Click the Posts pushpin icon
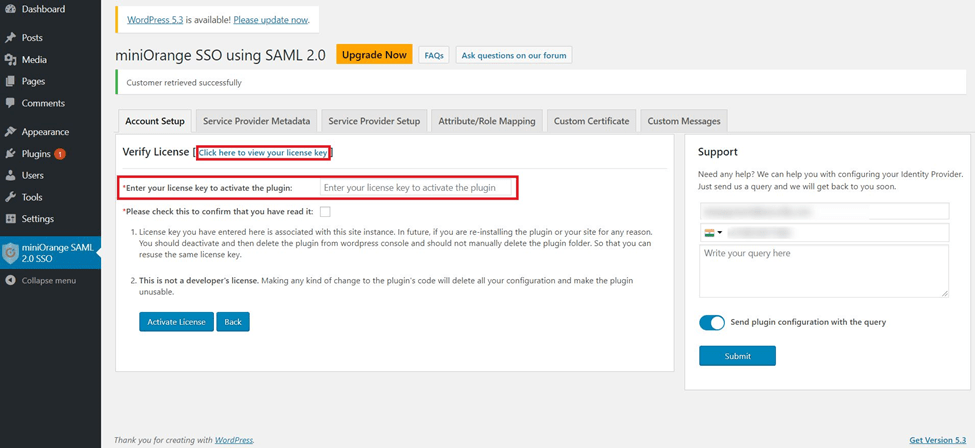This screenshot has width=975, height=448. click(x=11, y=38)
